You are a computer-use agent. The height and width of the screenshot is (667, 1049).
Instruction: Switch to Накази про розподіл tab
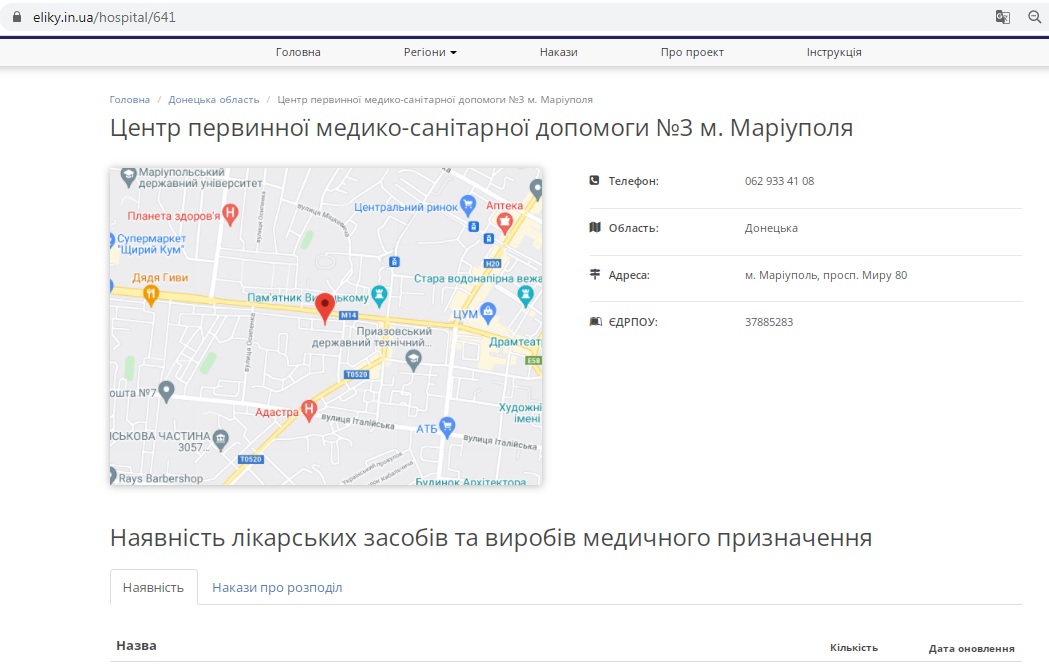(x=277, y=587)
